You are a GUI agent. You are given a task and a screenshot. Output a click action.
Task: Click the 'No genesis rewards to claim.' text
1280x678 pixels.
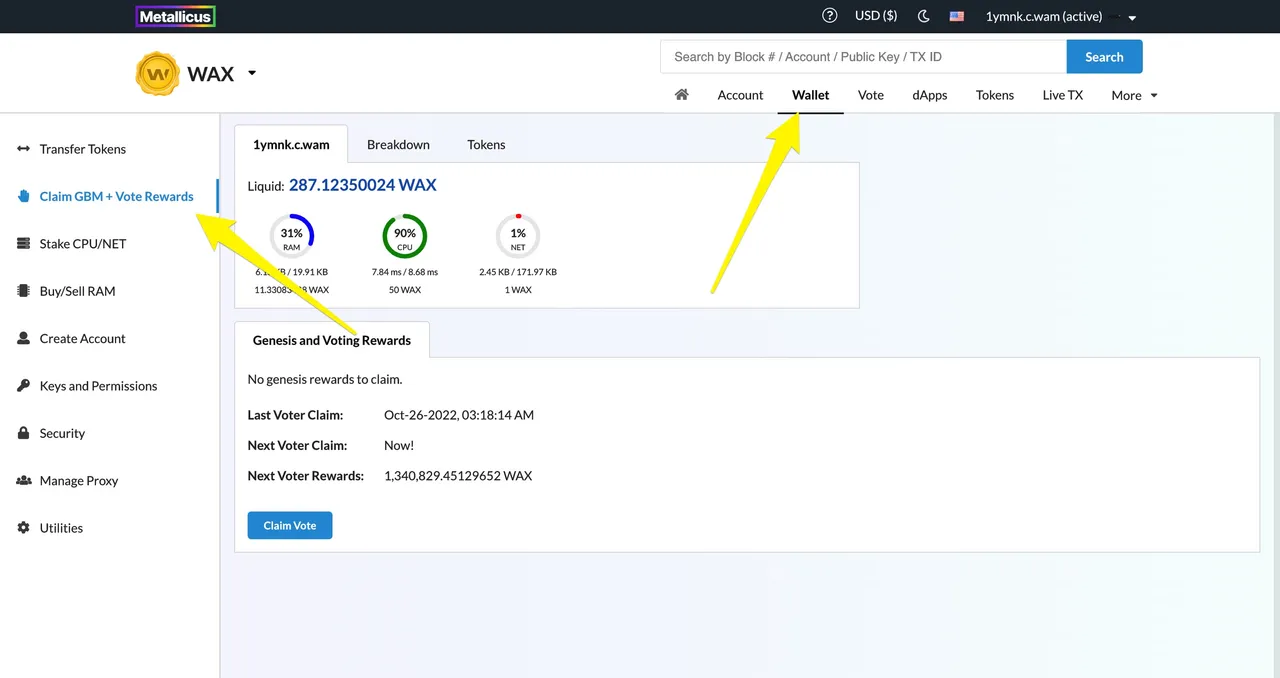325,380
